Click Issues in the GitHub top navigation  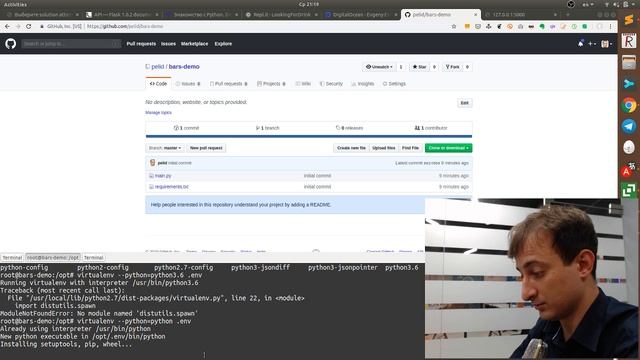(168, 44)
